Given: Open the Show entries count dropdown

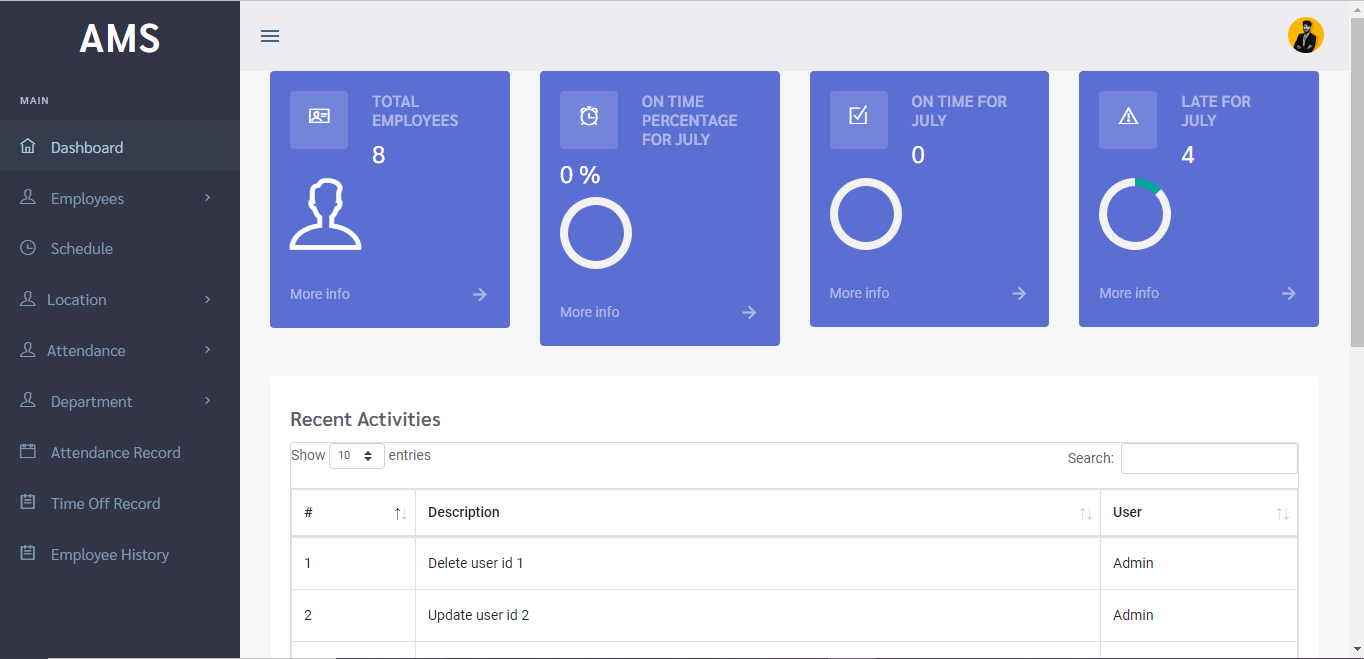Looking at the screenshot, I should pos(357,456).
